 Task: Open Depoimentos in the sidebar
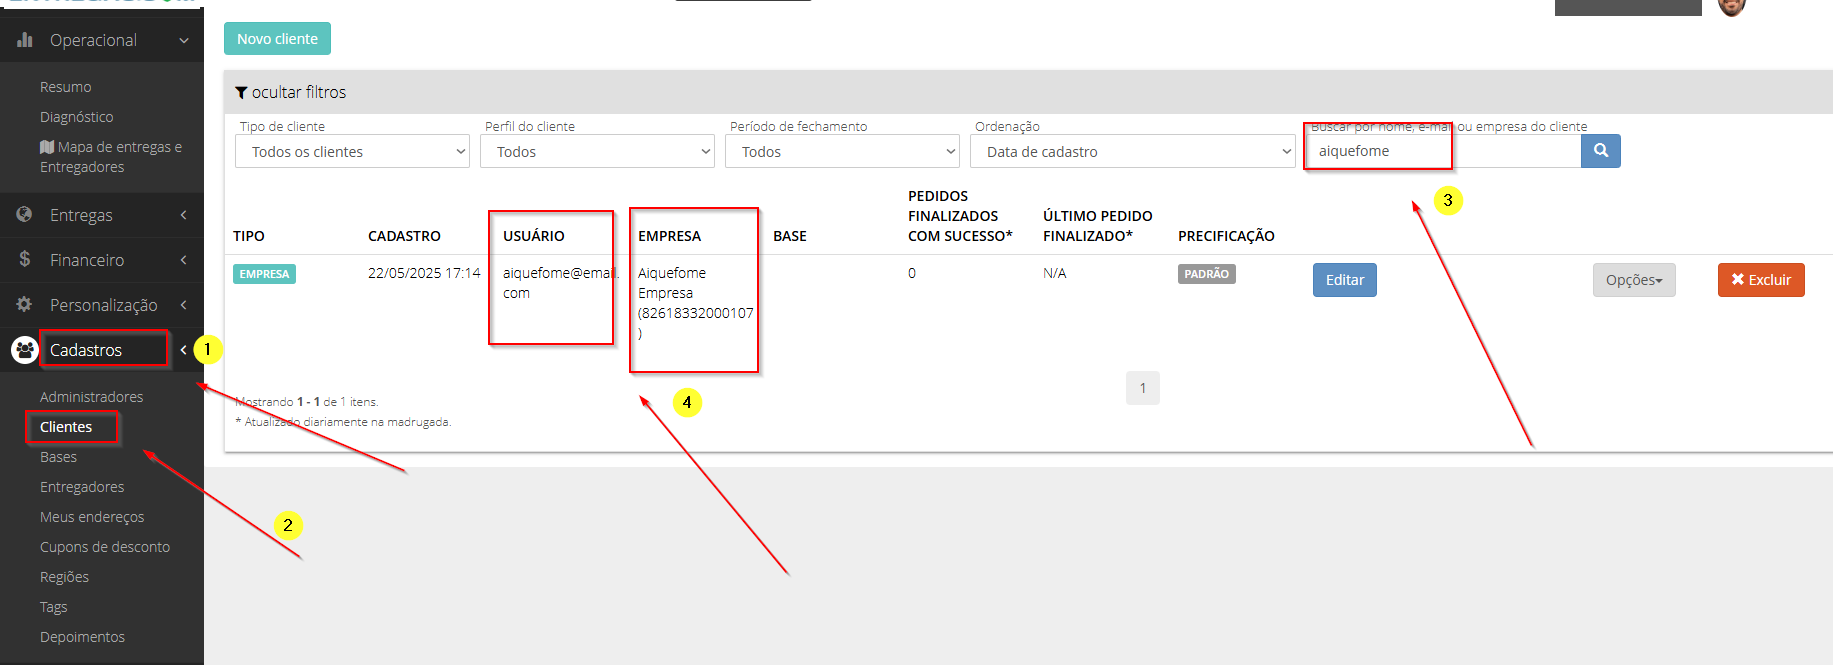[x=82, y=637]
